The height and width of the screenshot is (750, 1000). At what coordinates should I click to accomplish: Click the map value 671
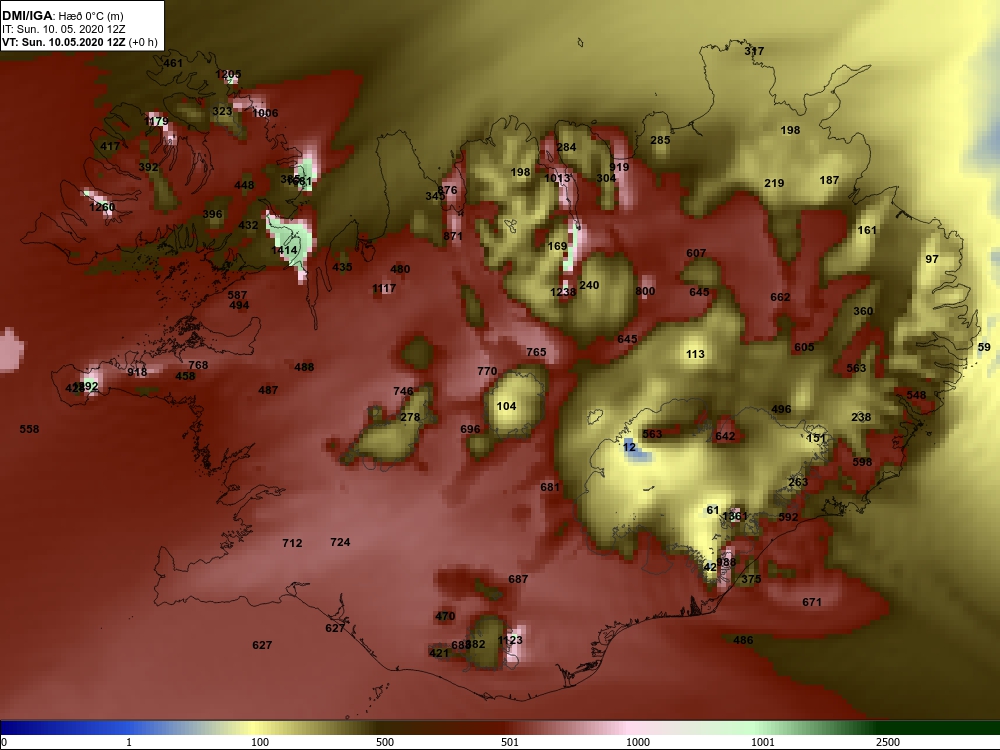[x=812, y=602]
